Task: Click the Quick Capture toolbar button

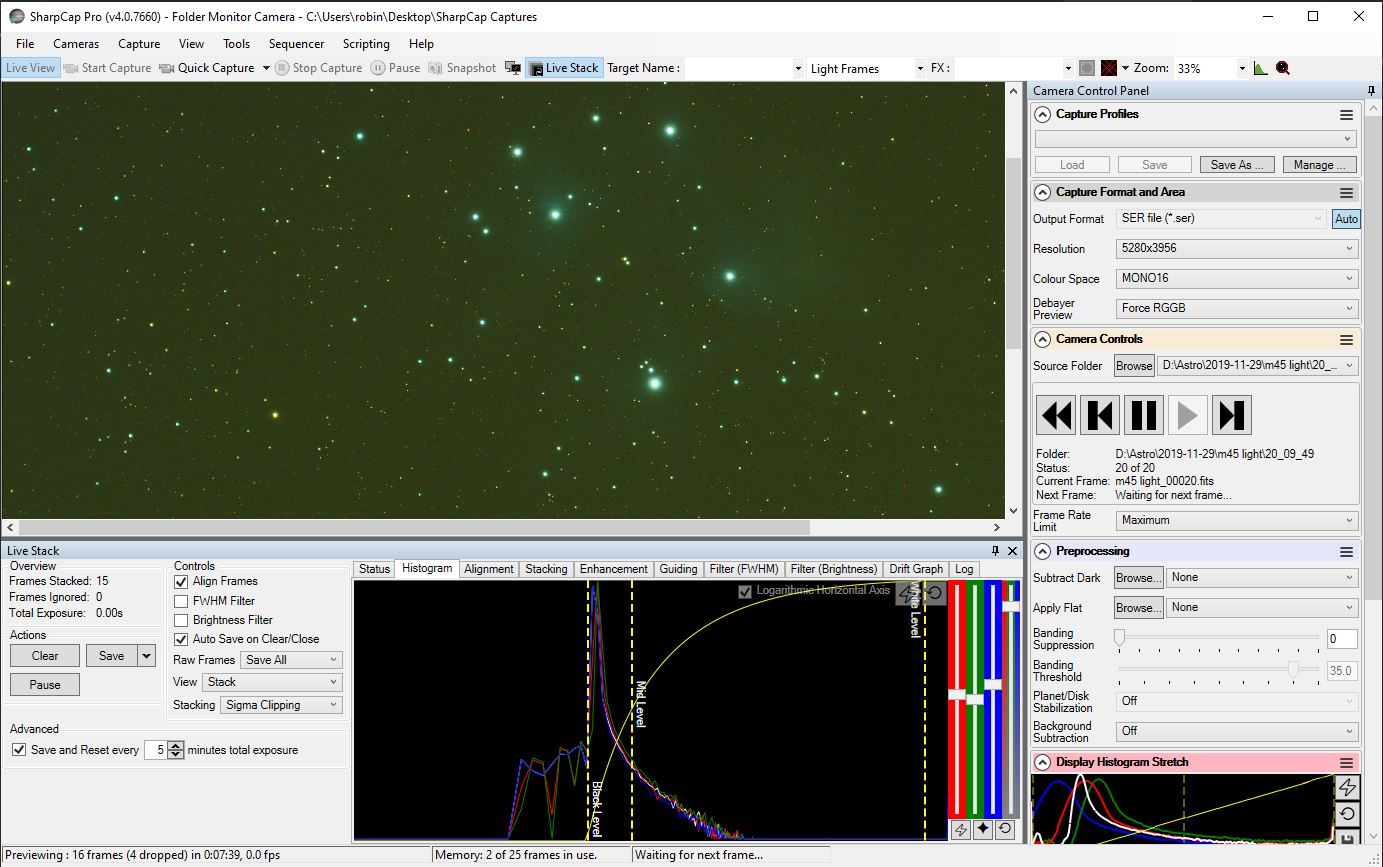Action: [207, 68]
